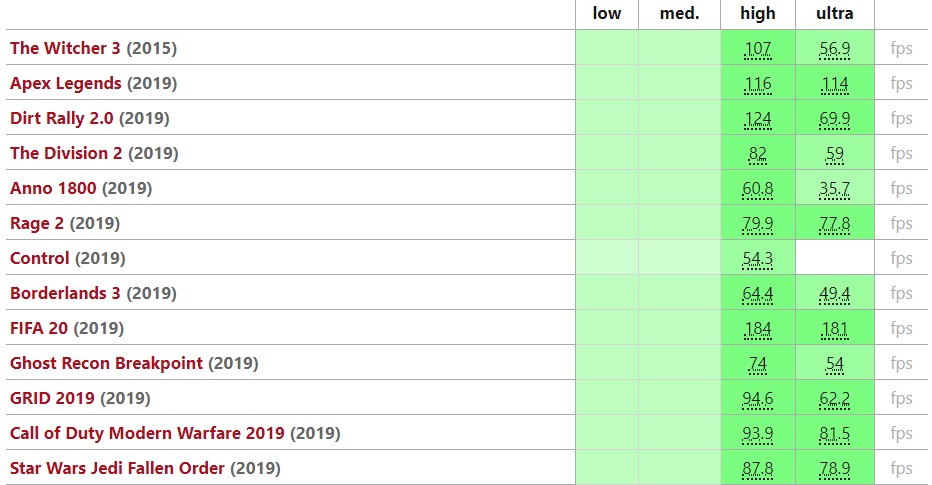This screenshot has width=932, height=485.
Task: Open The Witcher 3 game link
Action: click(x=65, y=48)
